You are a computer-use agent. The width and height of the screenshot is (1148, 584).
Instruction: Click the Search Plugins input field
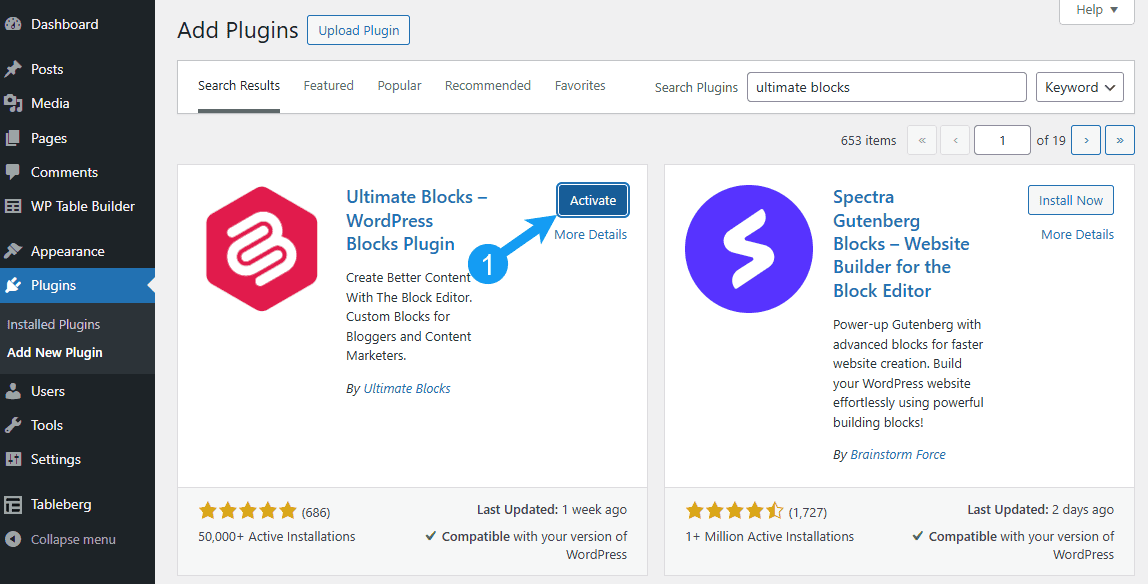click(887, 87)
